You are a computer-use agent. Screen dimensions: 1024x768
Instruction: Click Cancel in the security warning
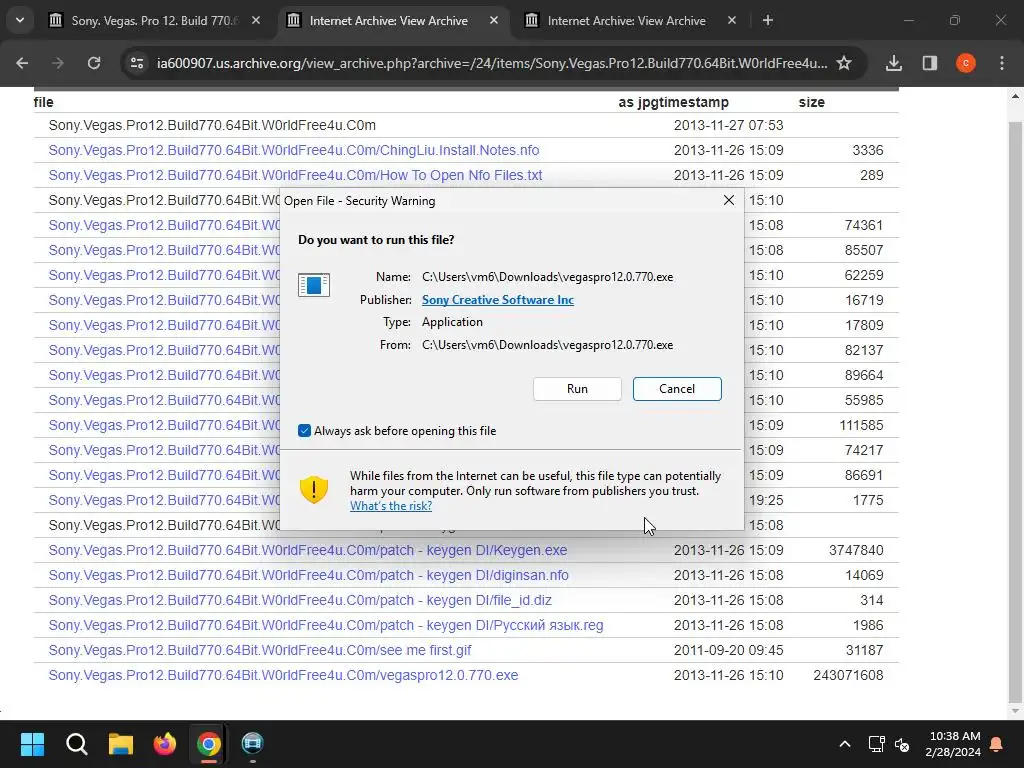coord(677,389)
